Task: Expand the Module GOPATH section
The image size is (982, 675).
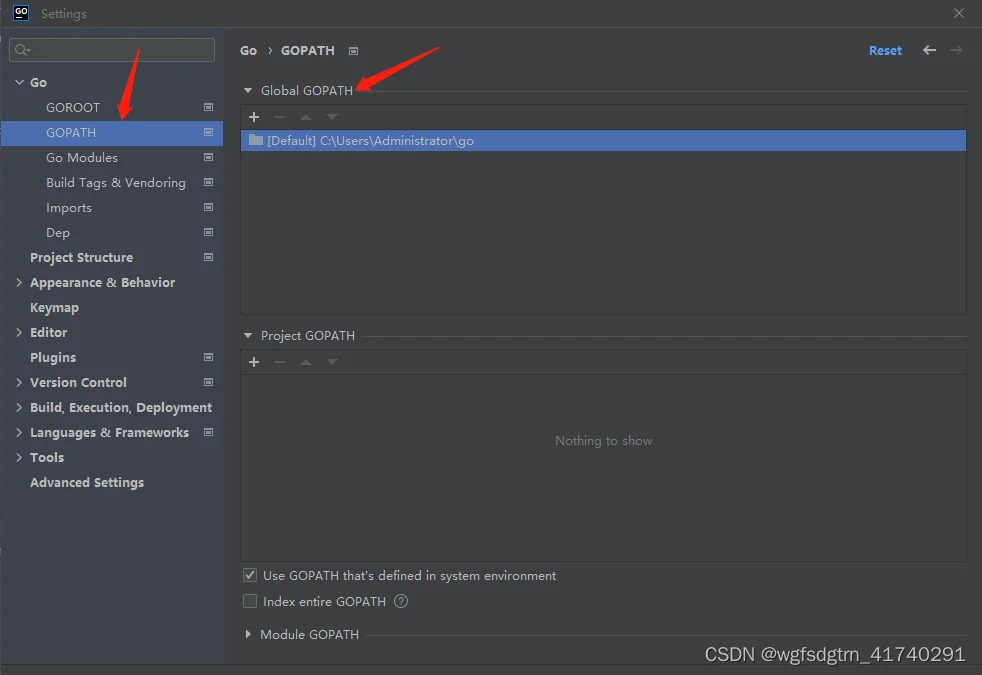Action: 248,634
